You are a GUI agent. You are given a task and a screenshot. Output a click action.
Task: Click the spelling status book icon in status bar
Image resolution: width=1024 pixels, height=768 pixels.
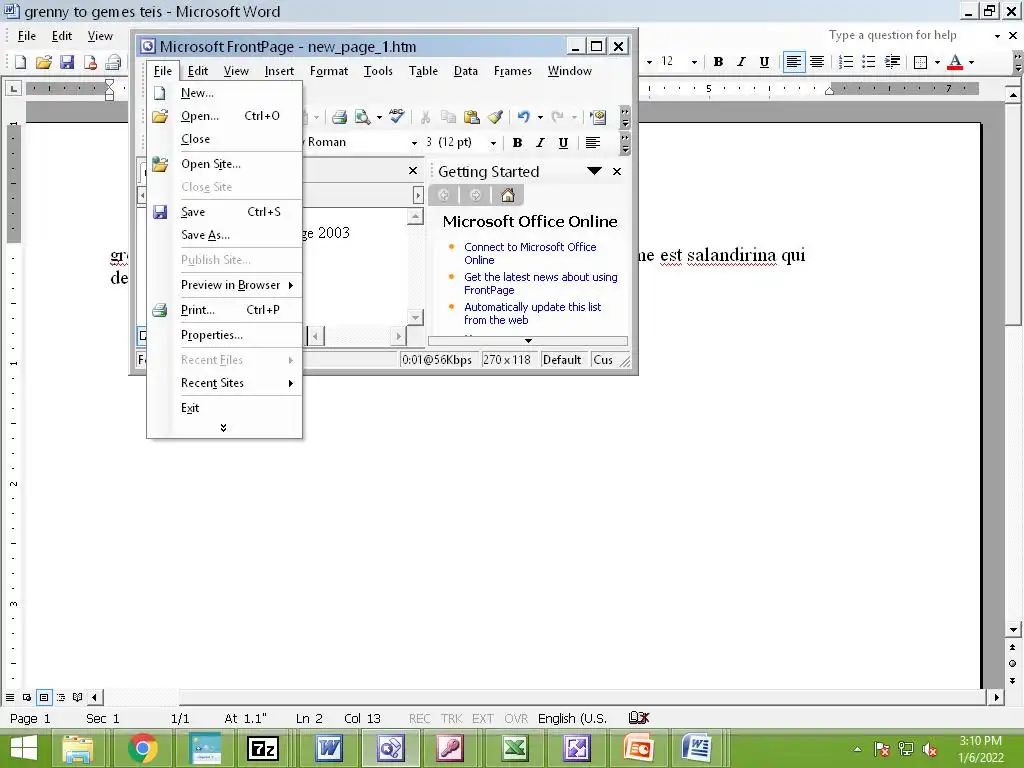click(x=639, y=718)
